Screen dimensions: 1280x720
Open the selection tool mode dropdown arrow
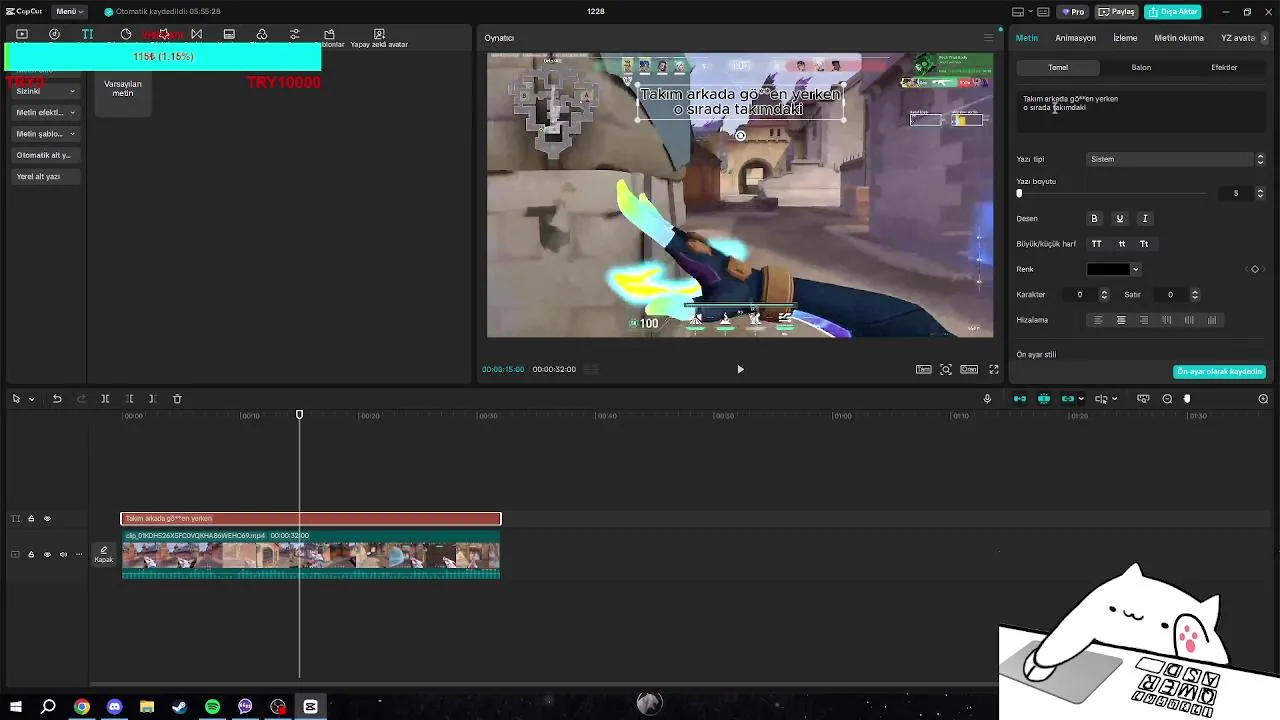(x=31, y=399)
